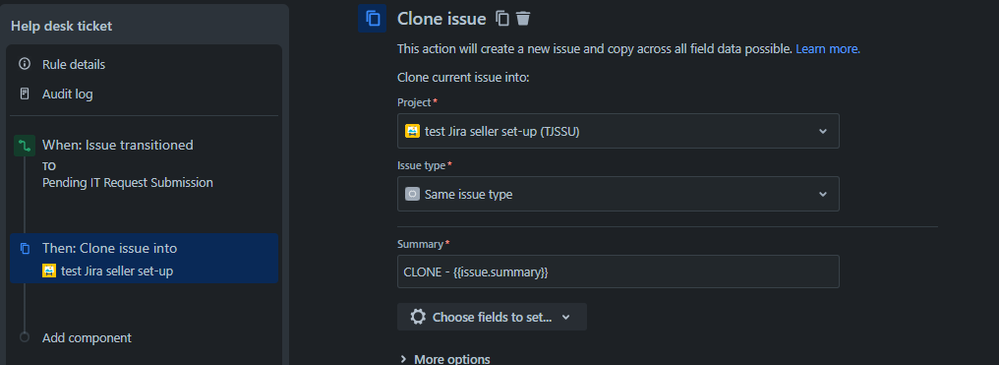Click Add component in rule chain

87,338
